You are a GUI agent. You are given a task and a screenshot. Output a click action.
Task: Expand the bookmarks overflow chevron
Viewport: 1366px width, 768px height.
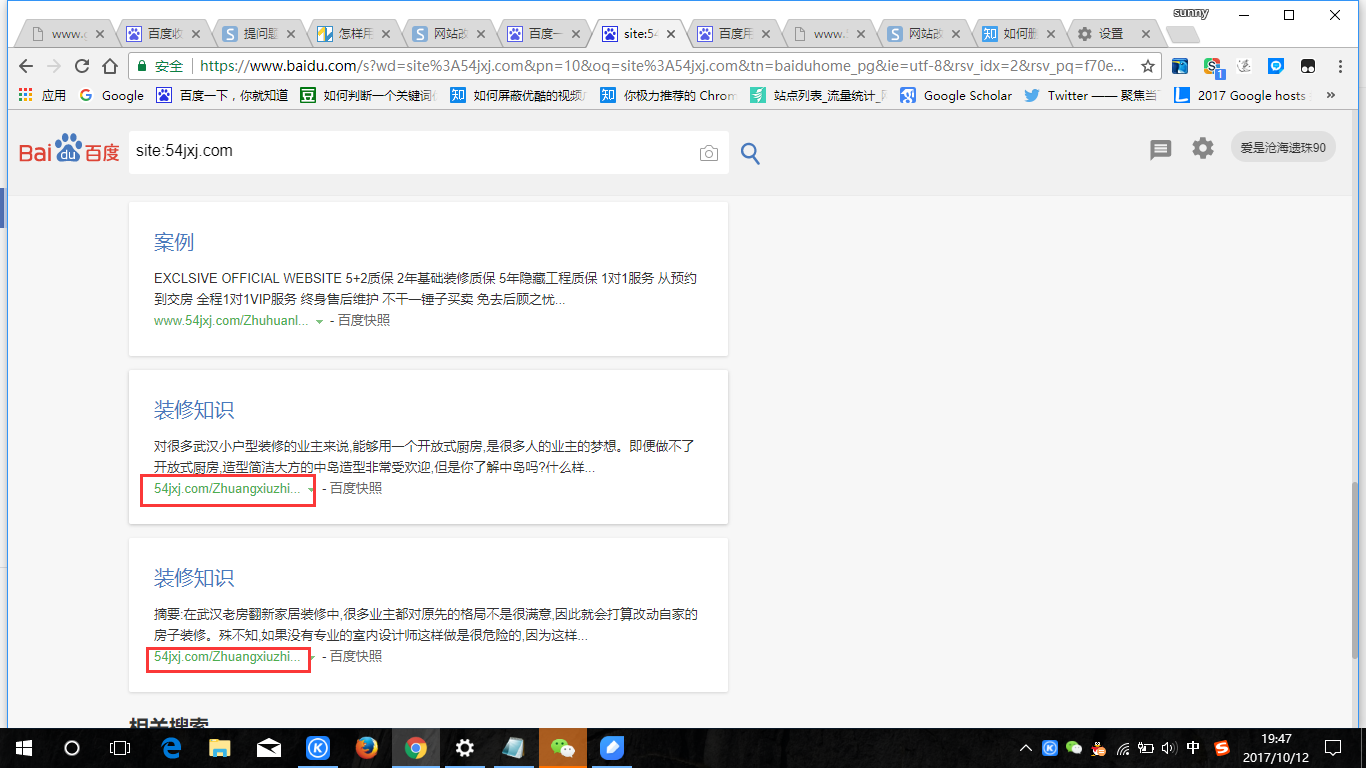(1330, 95)
